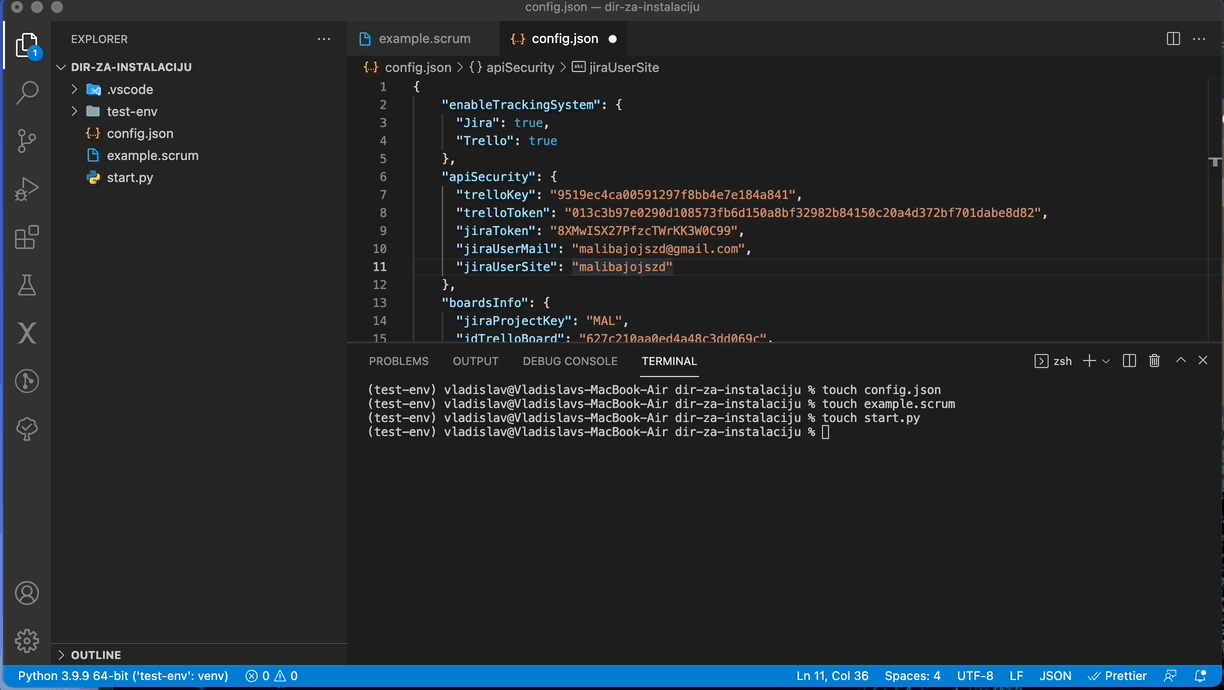
Task: Open the Git graph circle icon view
Action: [x=27, y=381]
